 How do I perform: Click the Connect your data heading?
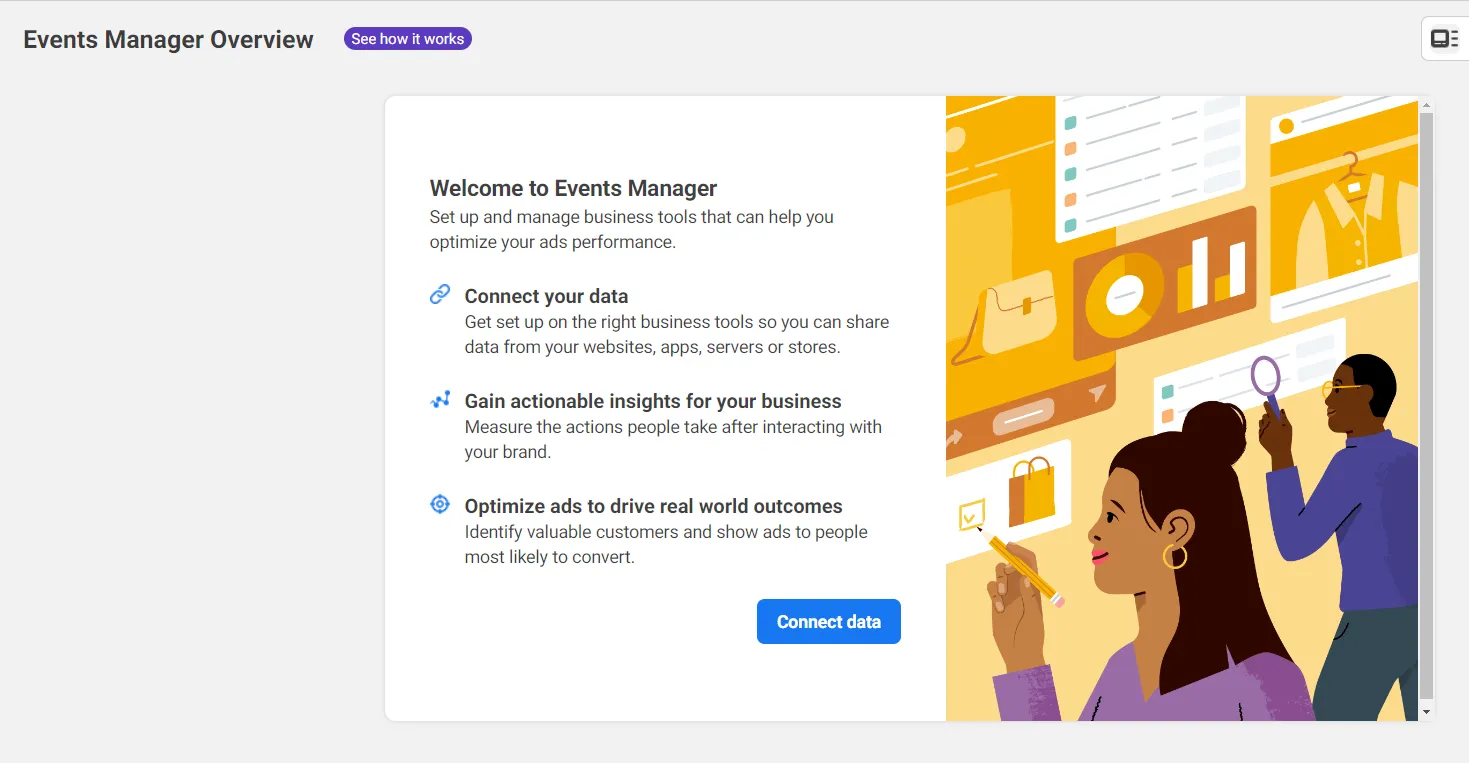tap(546, 296)
